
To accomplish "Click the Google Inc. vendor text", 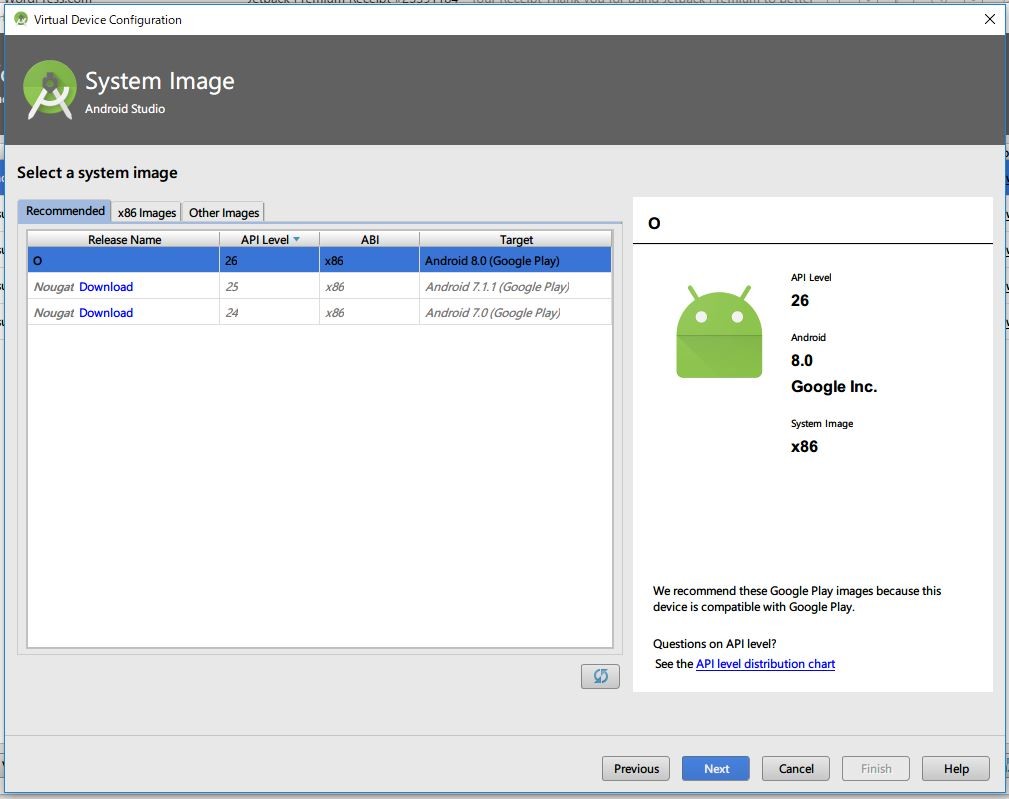I will click(834, 387).
